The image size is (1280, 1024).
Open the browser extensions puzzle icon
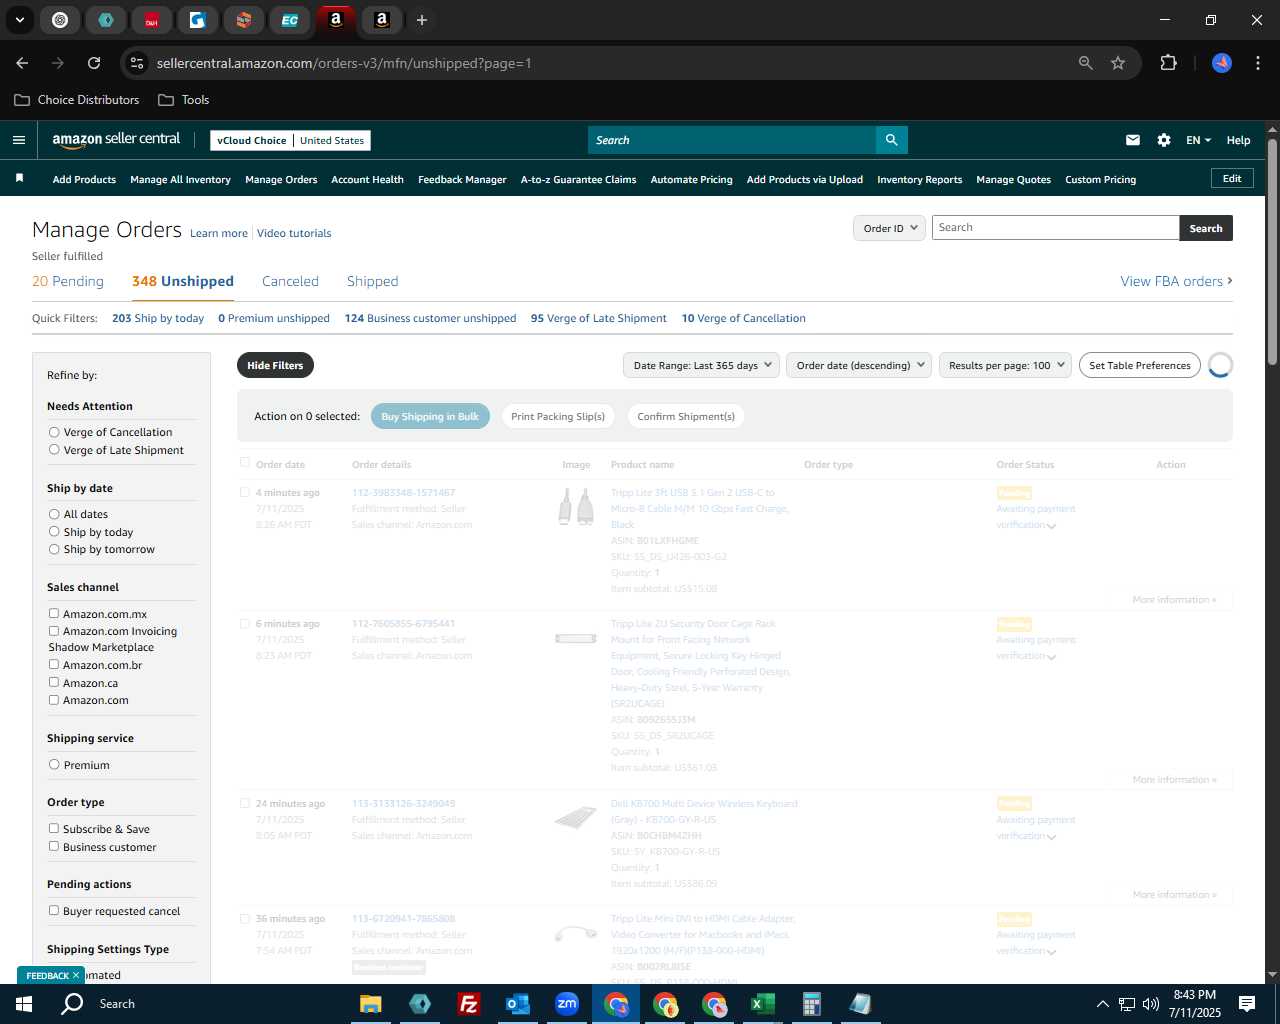(x=1168, y=63)
